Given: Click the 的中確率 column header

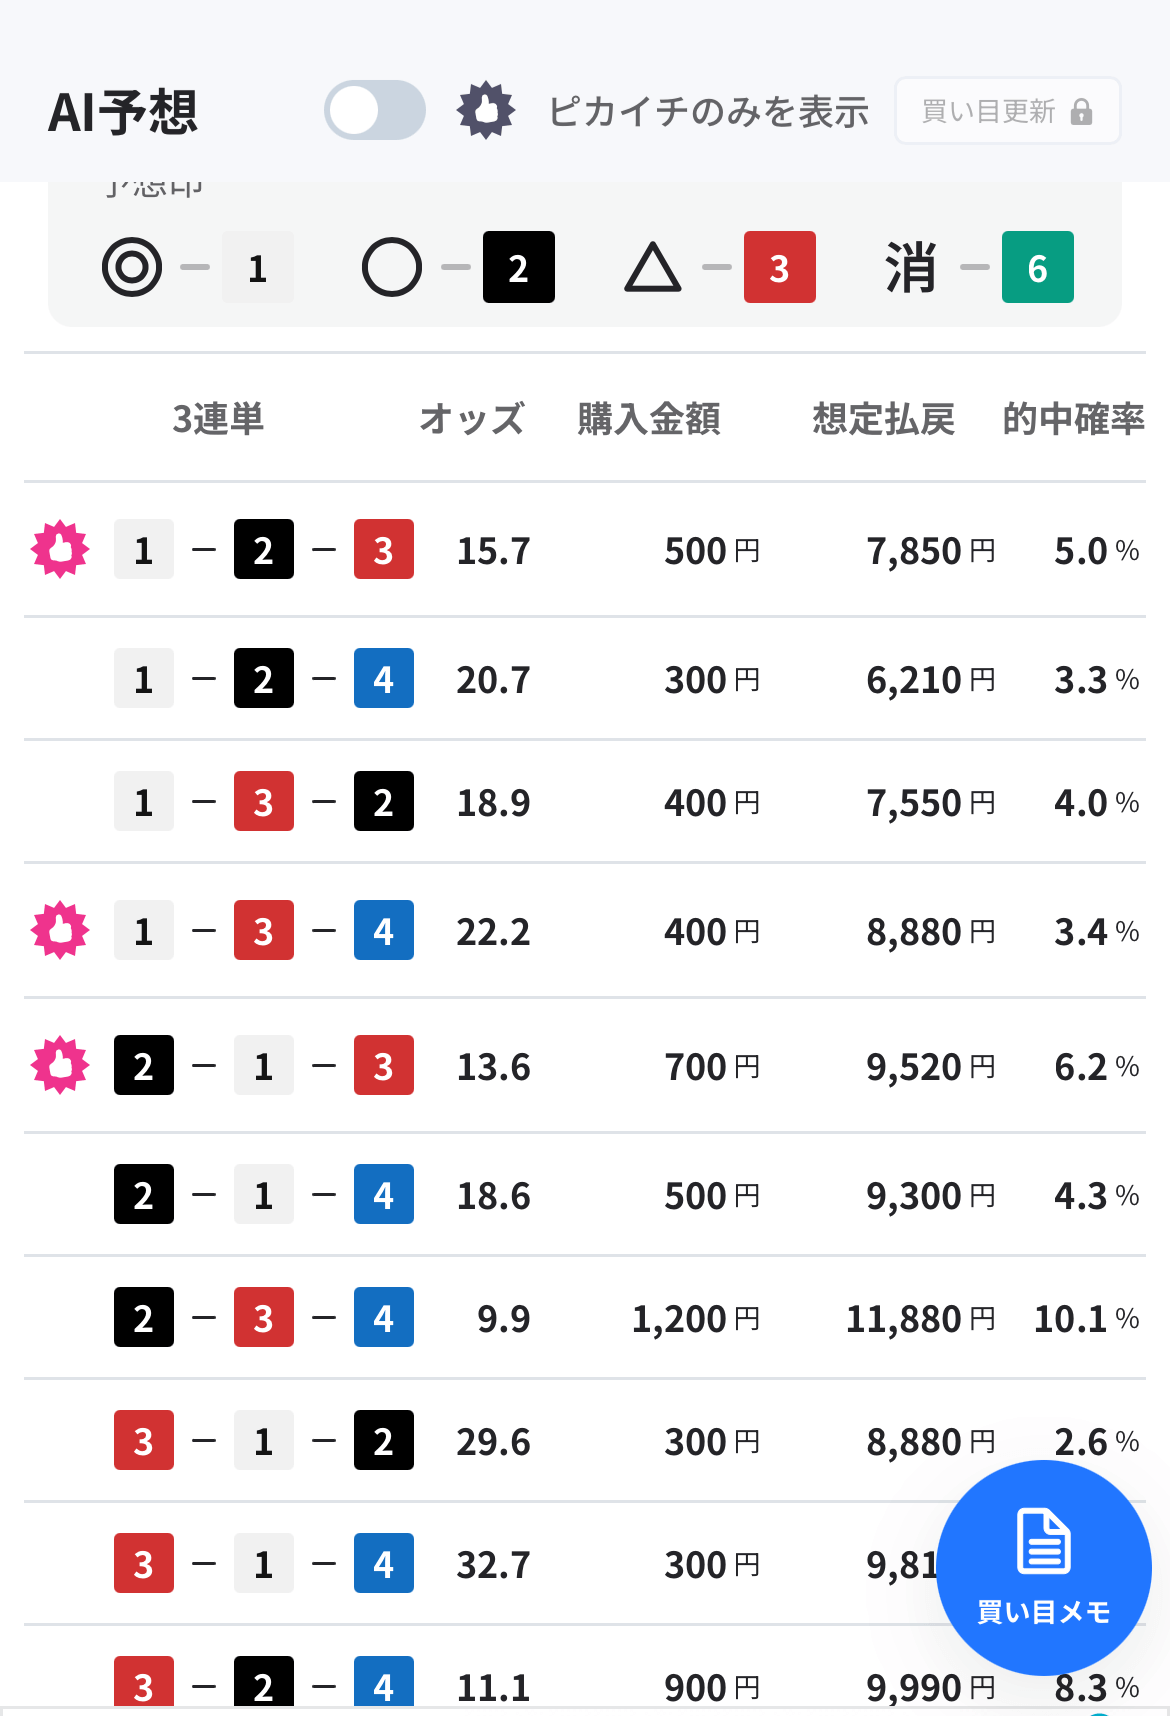Looking at the screenshot, I should point(1074,419).
